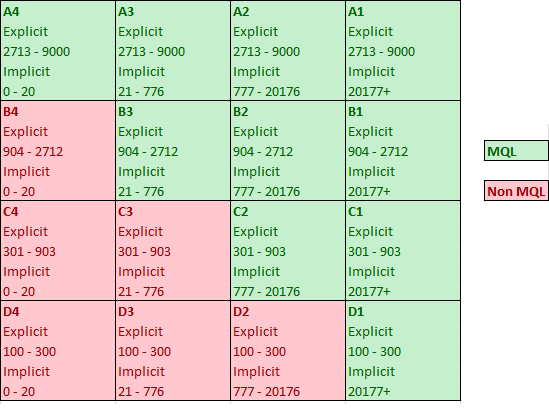
Task: Select the red C4 cell
Action: 58,251
